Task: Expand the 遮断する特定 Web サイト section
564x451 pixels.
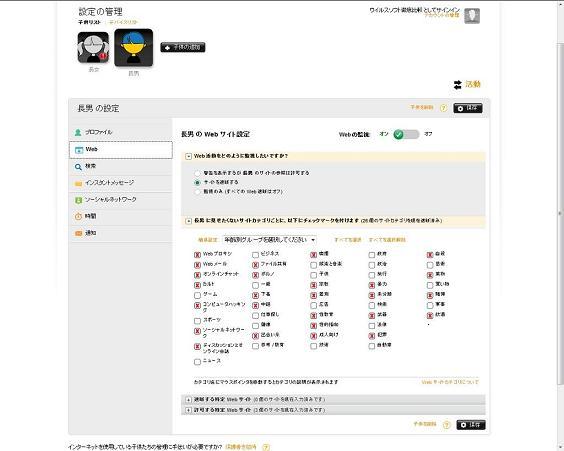Action: pos(188,400)
